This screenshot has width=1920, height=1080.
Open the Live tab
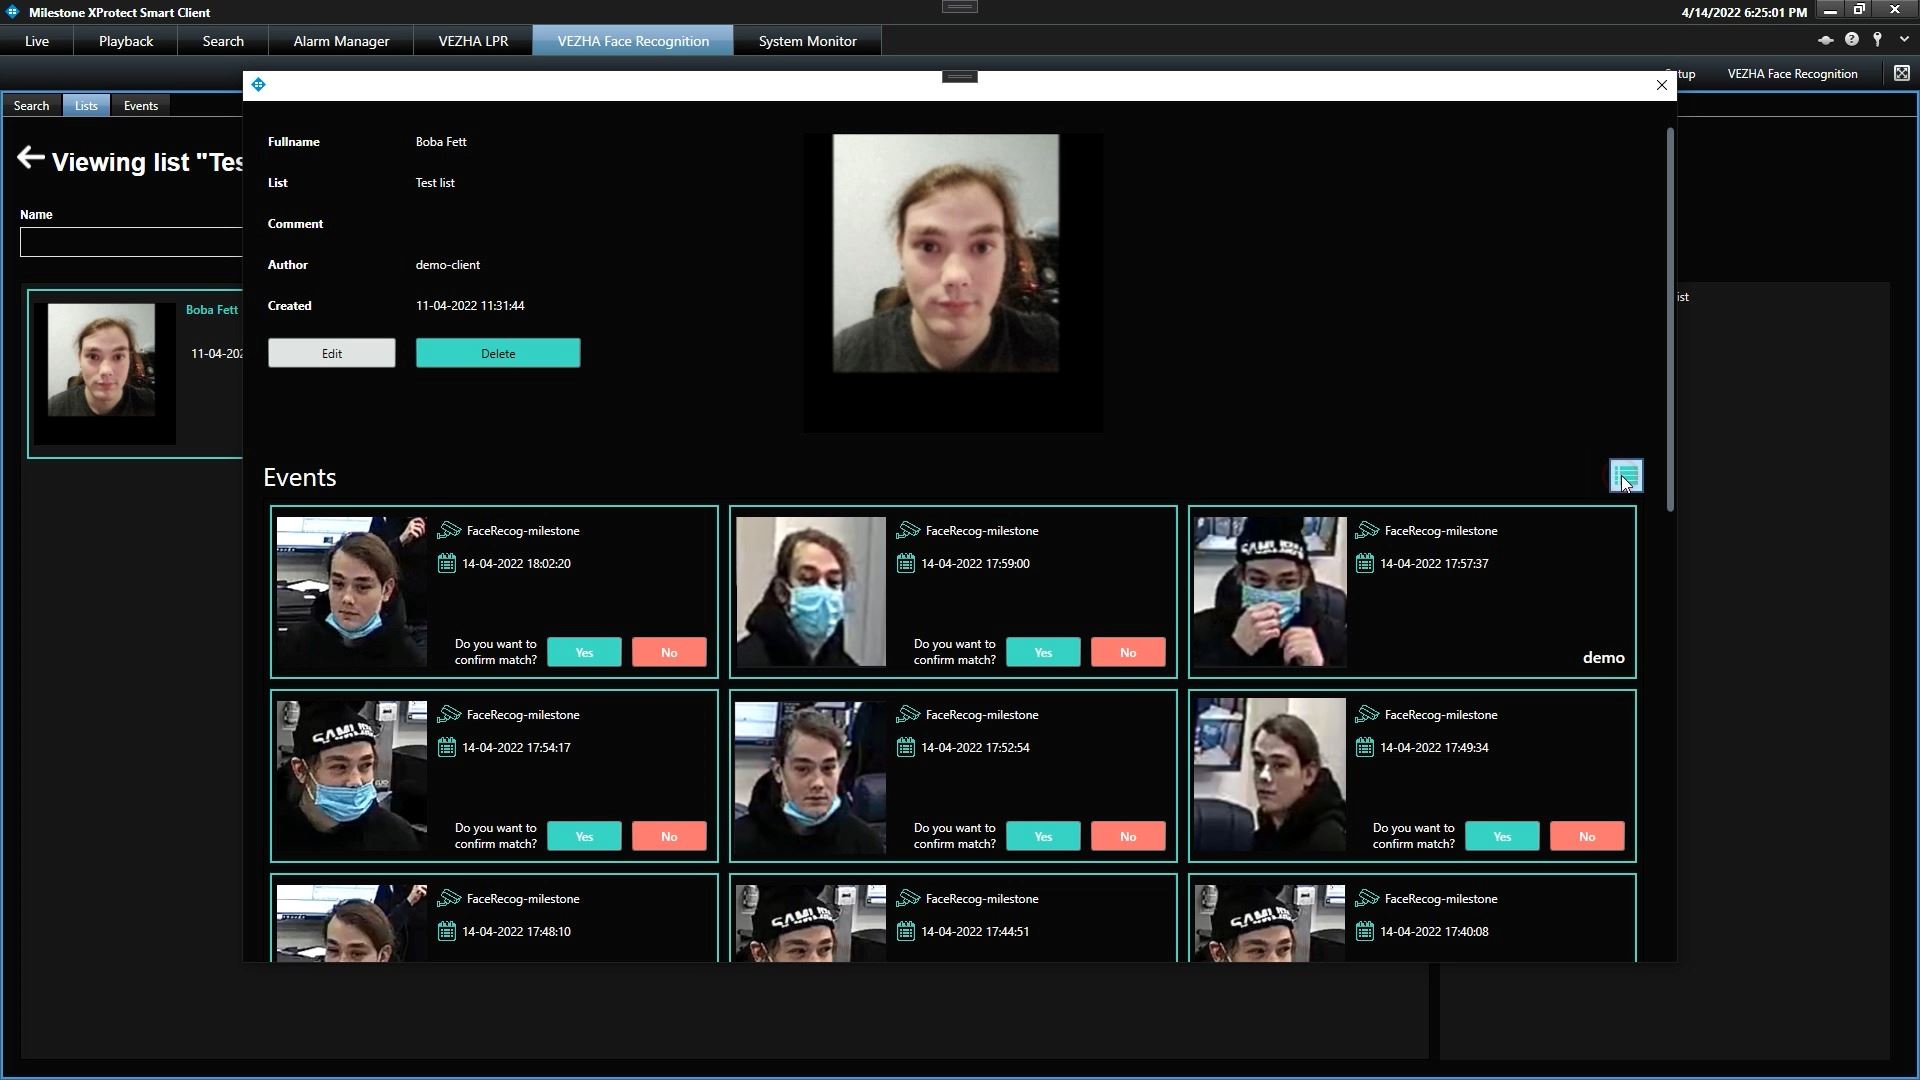37,41
